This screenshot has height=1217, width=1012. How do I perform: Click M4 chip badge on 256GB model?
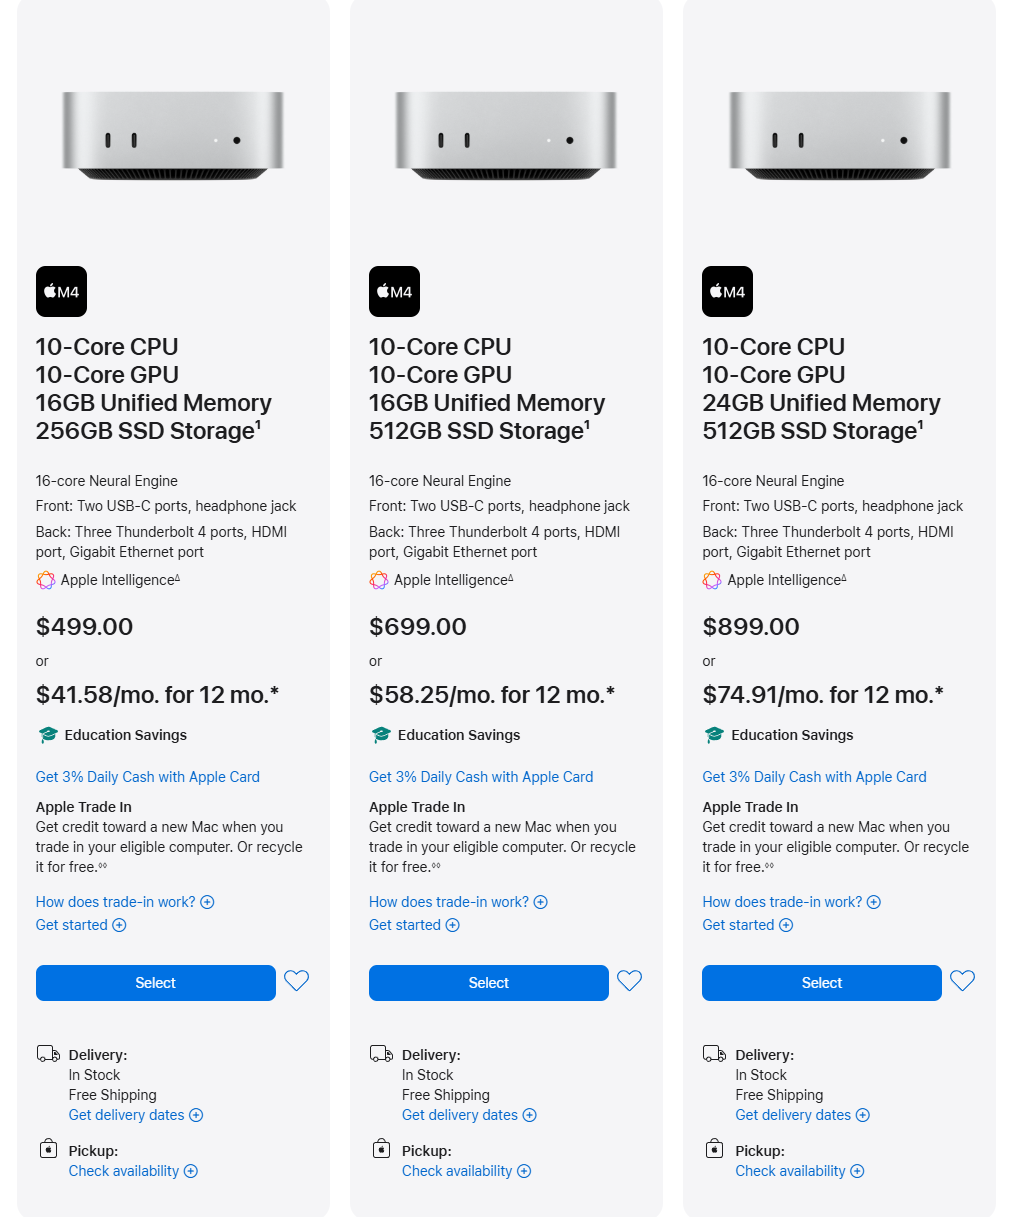click(x=61, y=292)
